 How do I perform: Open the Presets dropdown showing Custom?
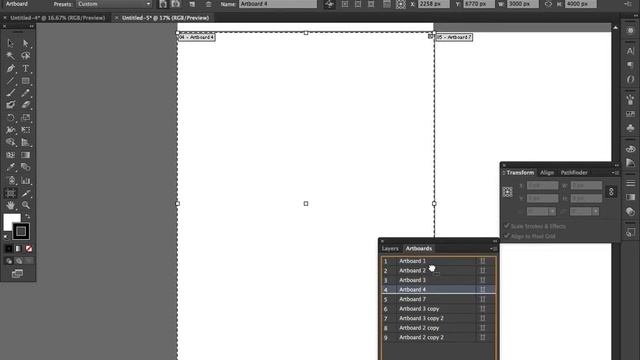coord(114,4)
